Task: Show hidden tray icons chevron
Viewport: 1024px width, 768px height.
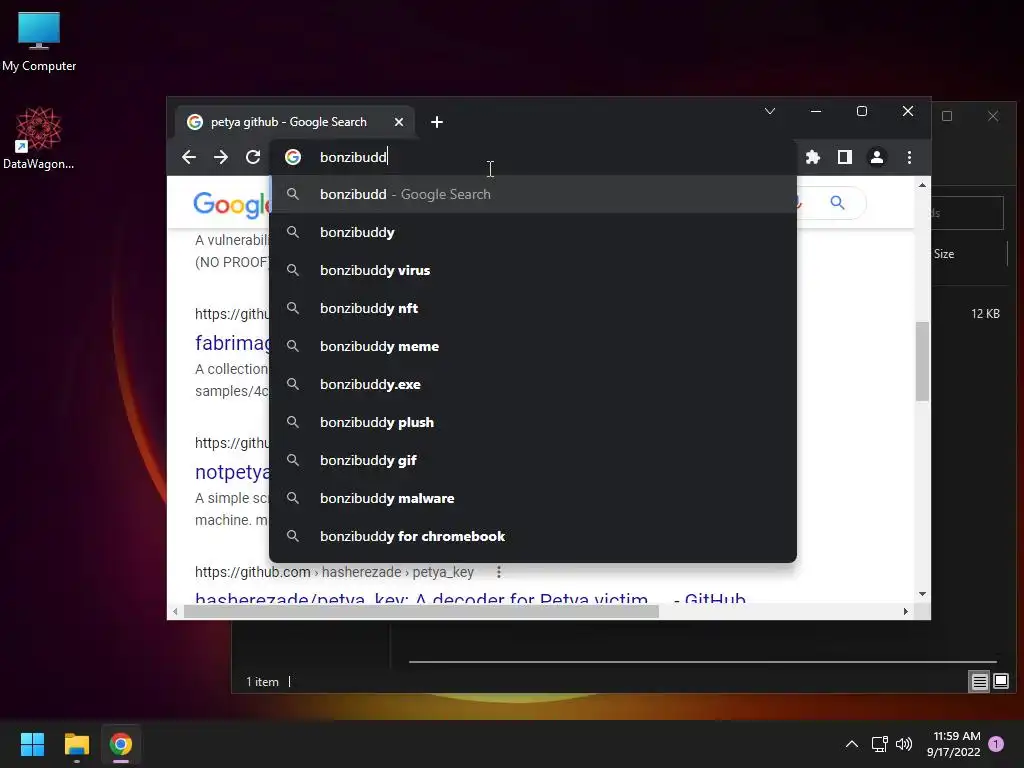Action: pos(852,744)
